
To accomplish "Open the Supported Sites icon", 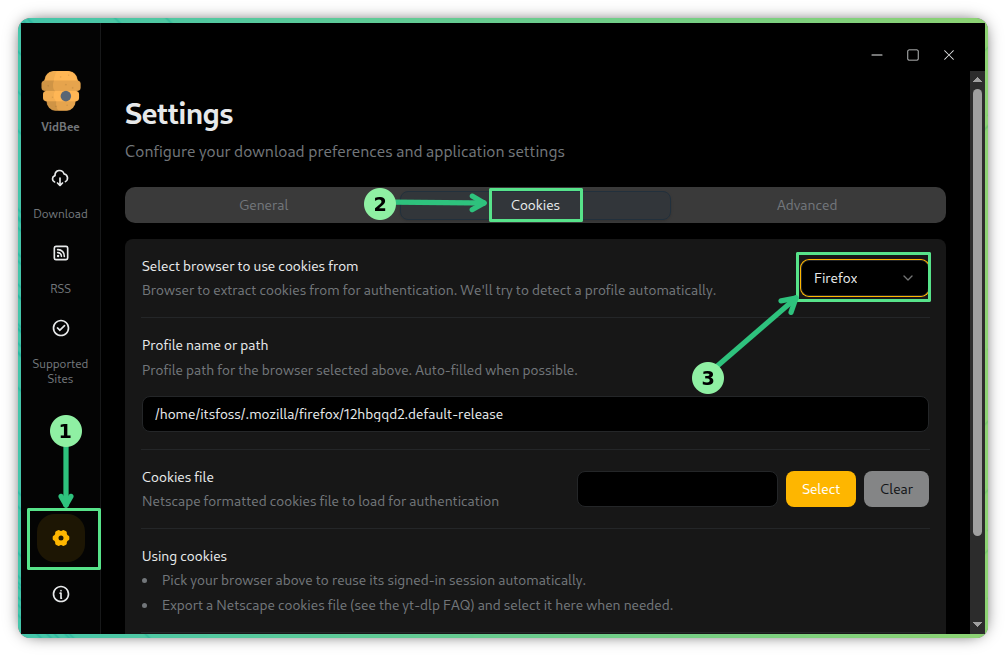I will [60, 328].
